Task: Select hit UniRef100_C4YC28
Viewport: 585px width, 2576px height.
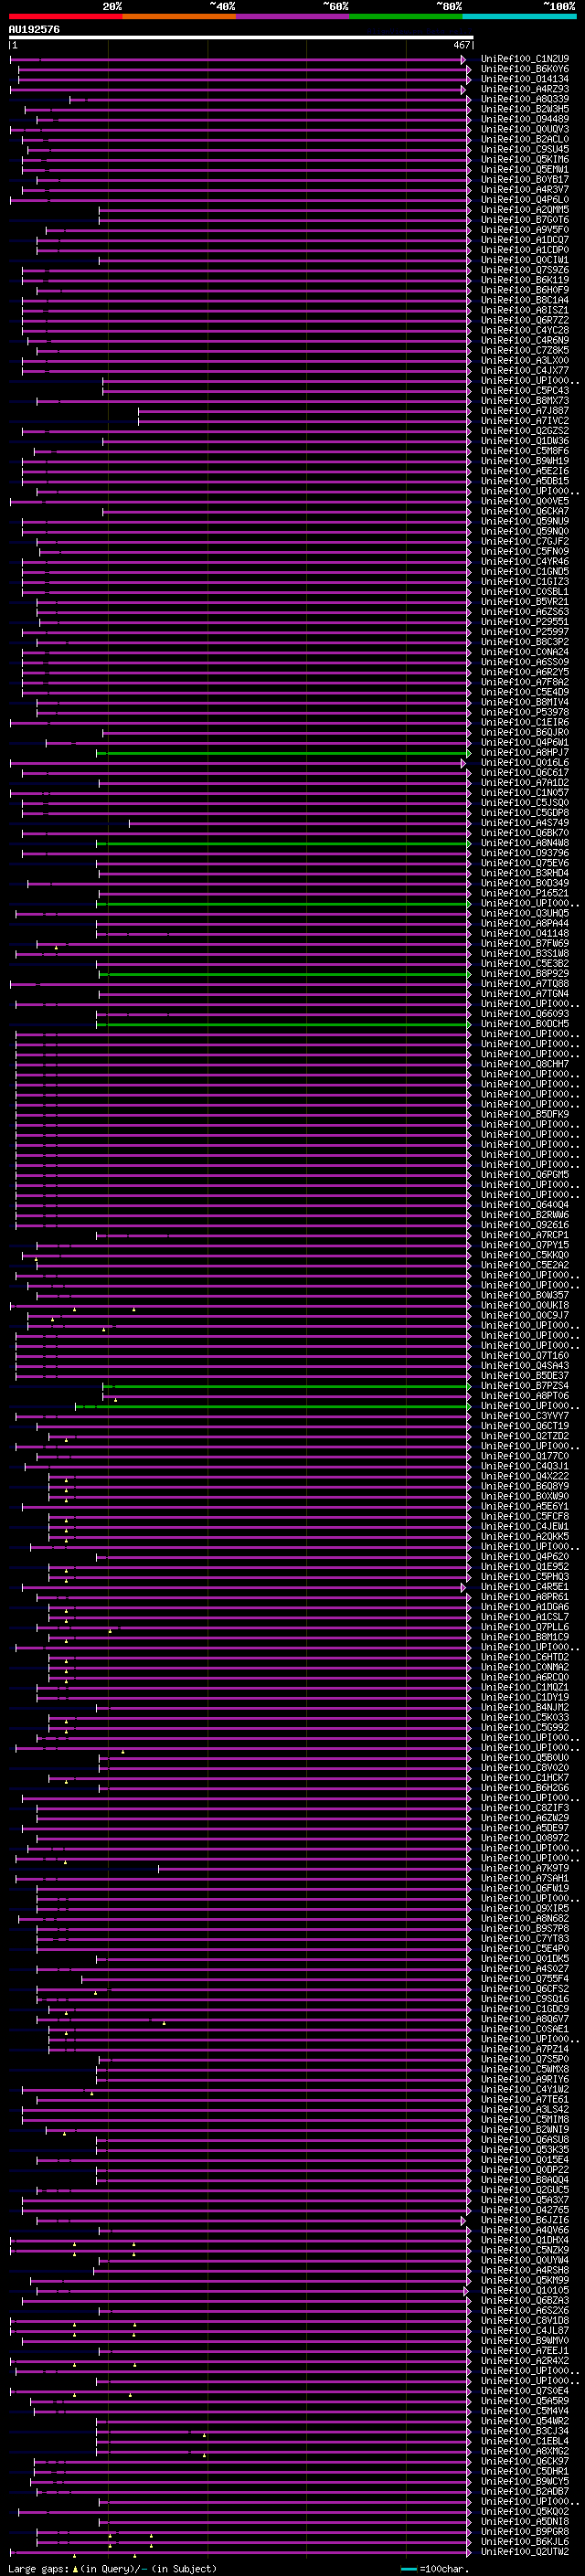Action: tap(525, 330)
